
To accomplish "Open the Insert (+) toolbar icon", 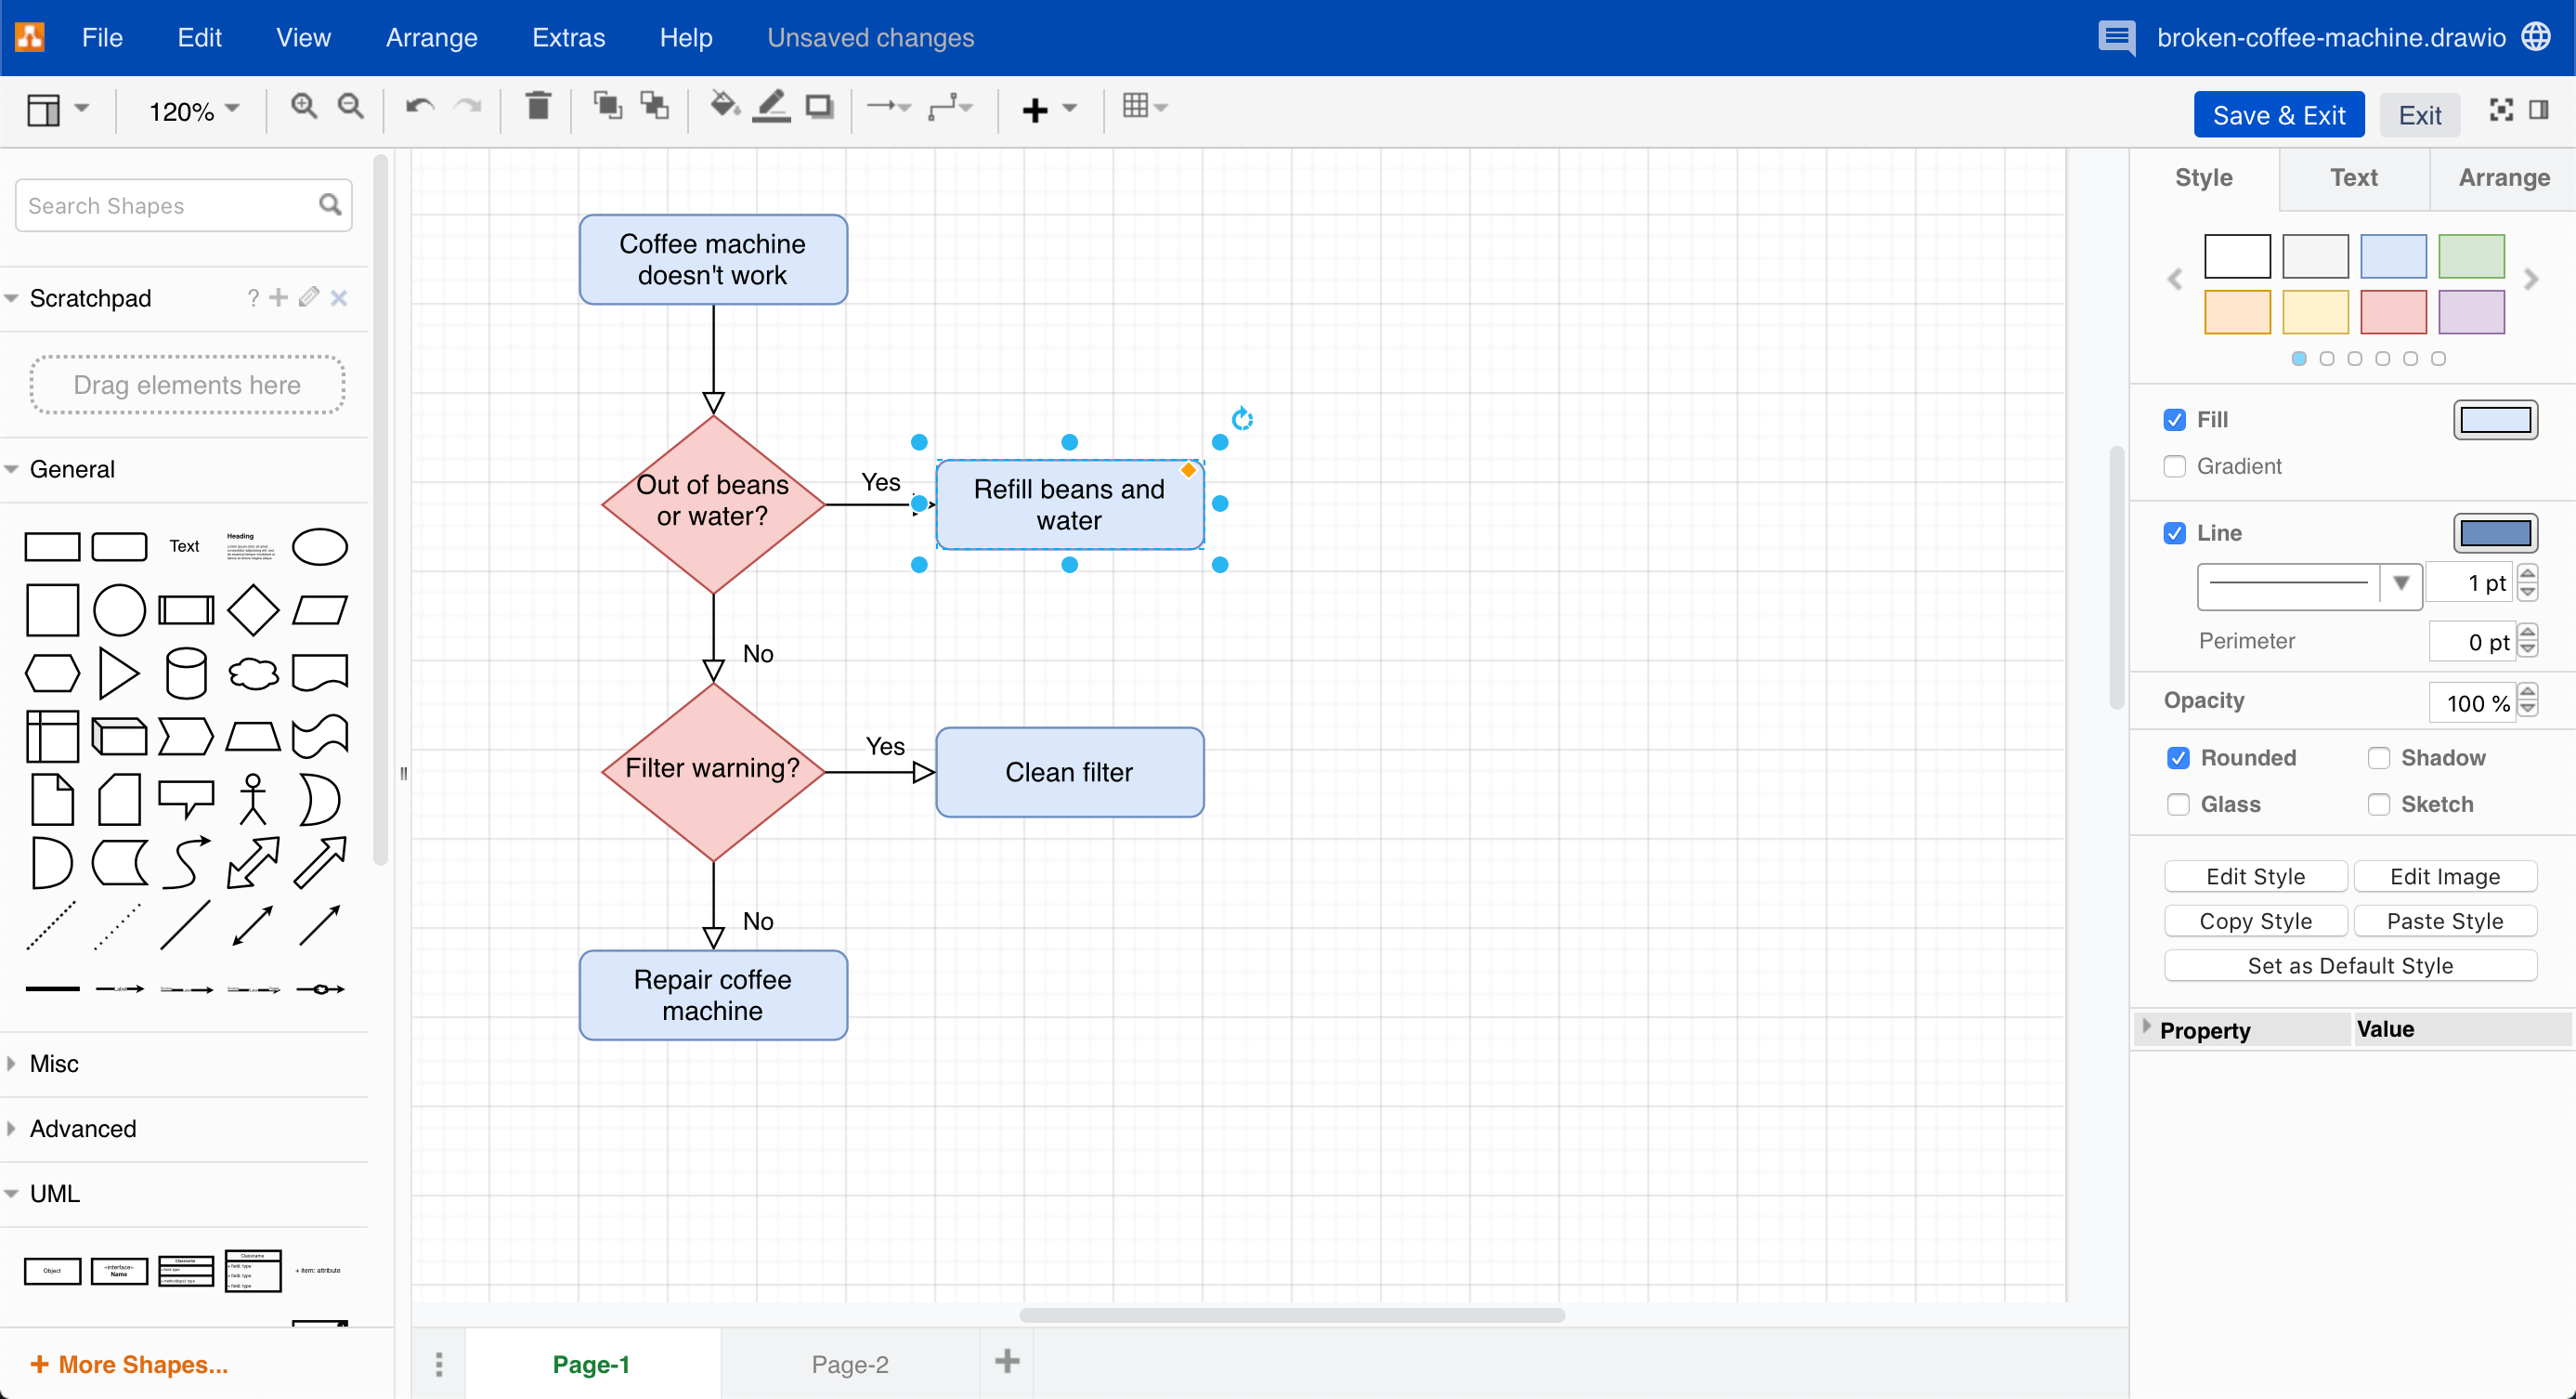I will pos(1035,108).
